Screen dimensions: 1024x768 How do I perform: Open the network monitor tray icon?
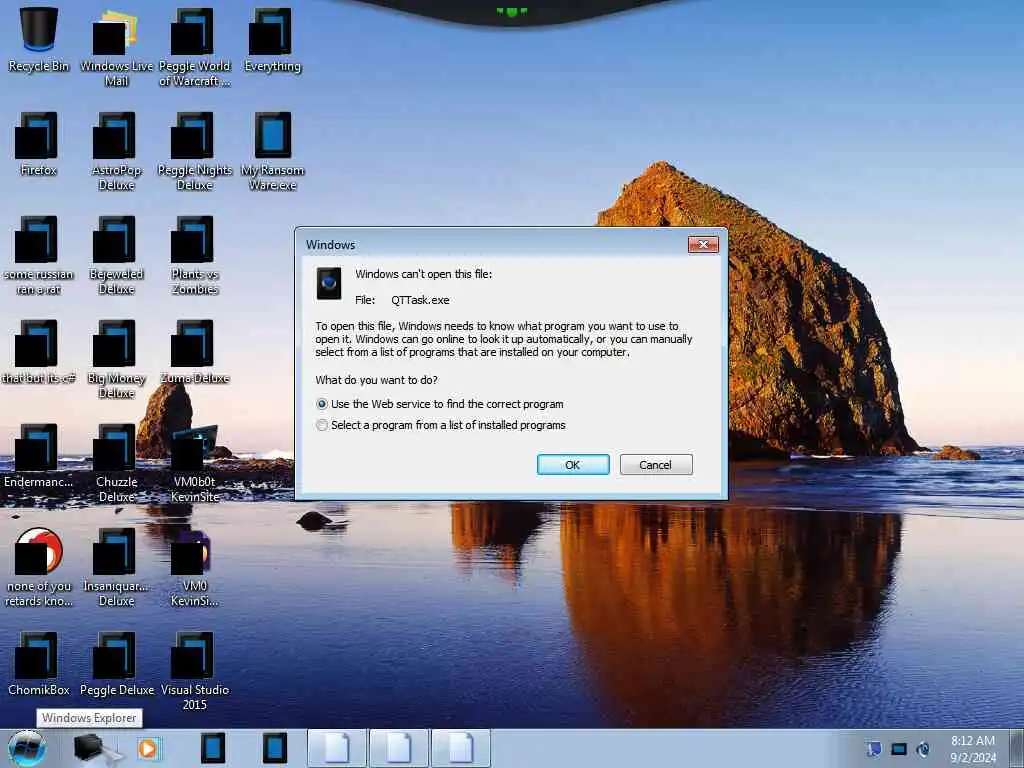(x=899, y=749)
